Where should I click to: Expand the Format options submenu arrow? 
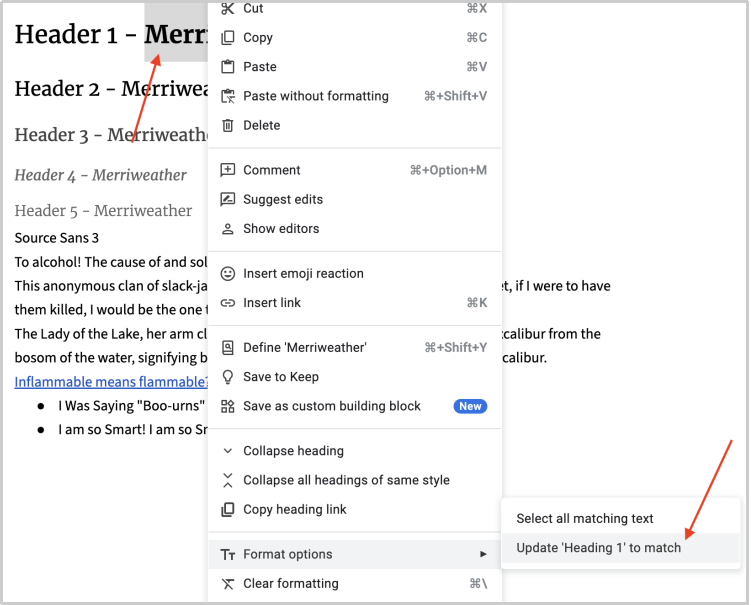point(483,554)
